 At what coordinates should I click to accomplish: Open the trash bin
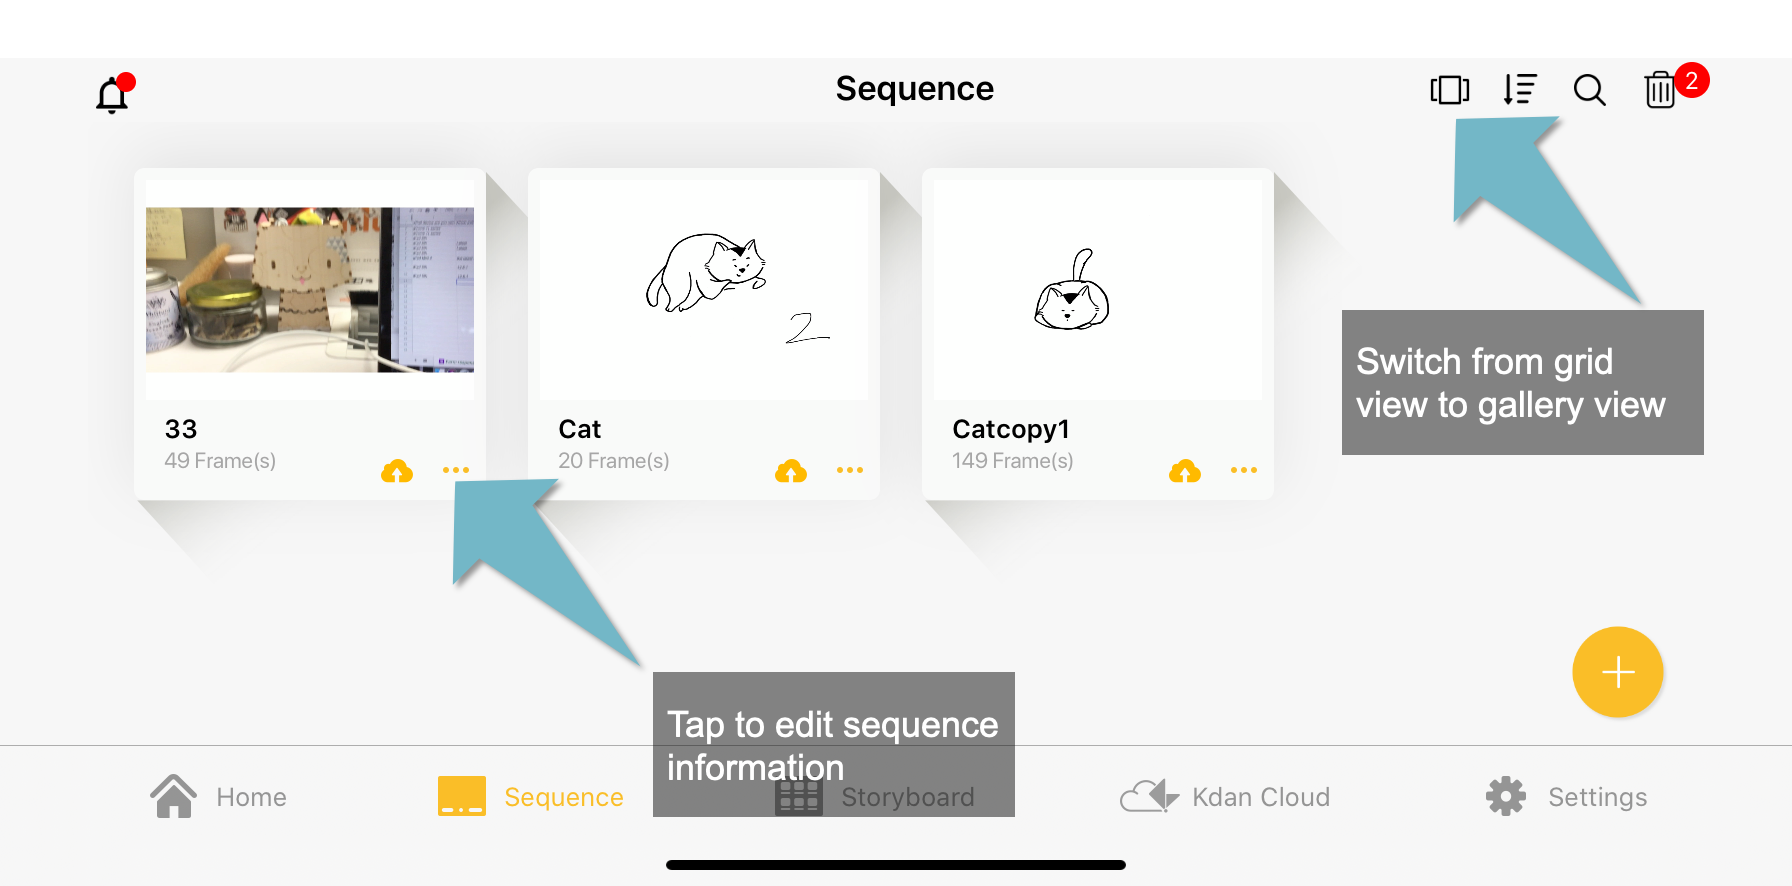[x=1660, y=90]
